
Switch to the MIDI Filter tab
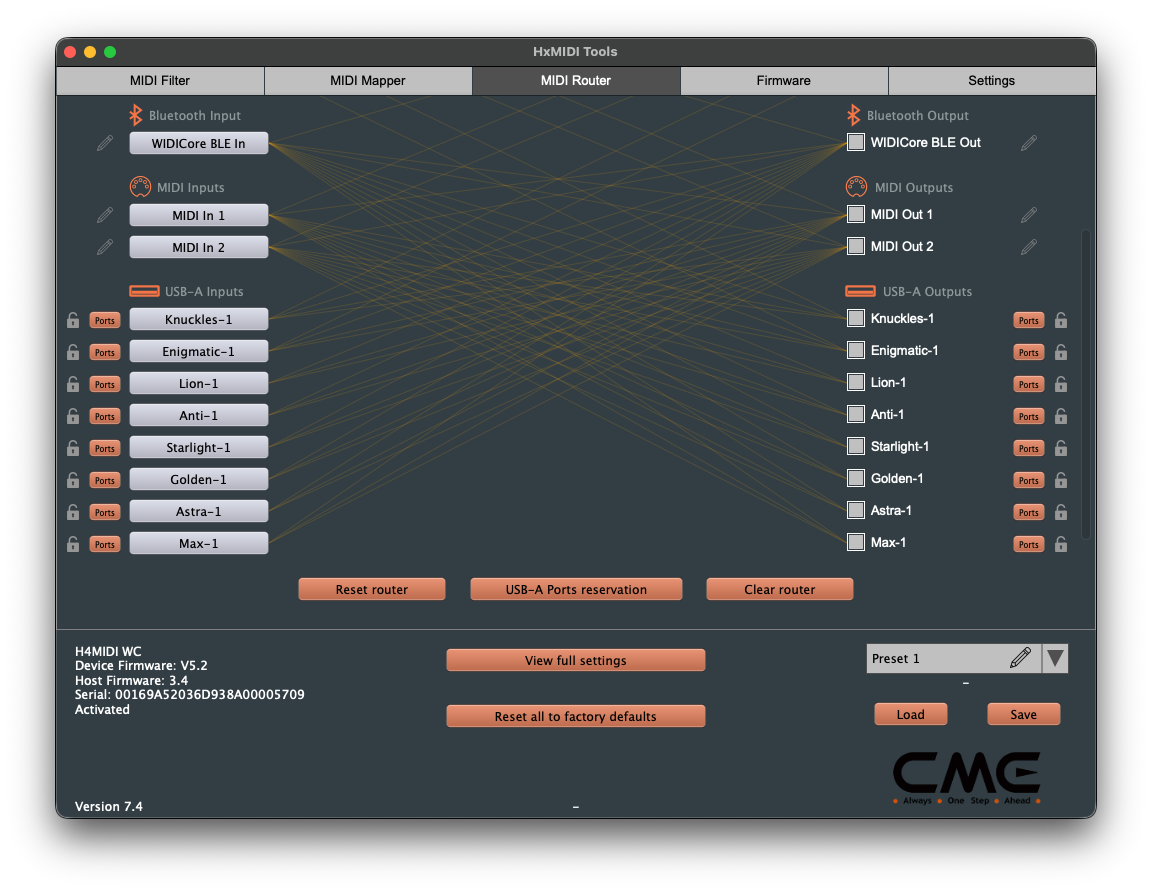tap(160, 81)
